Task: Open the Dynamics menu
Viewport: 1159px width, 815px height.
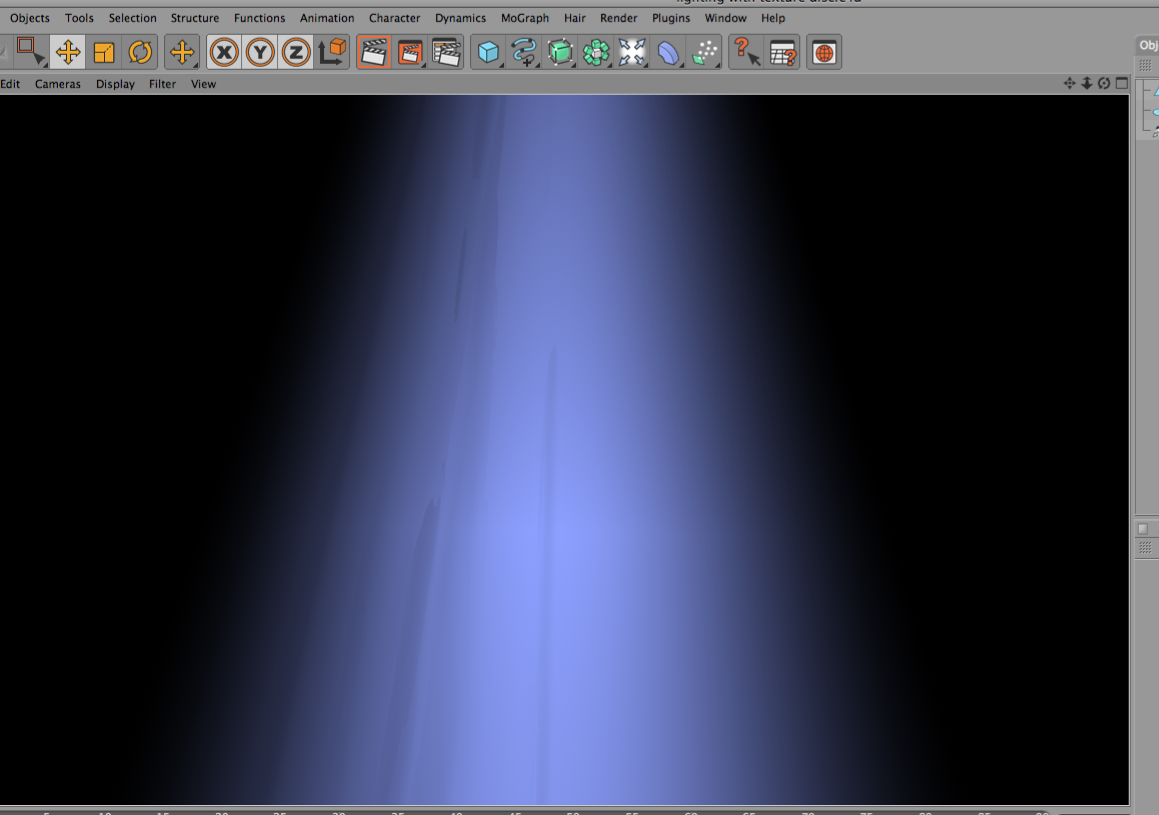Action: (x=460, y=18)
